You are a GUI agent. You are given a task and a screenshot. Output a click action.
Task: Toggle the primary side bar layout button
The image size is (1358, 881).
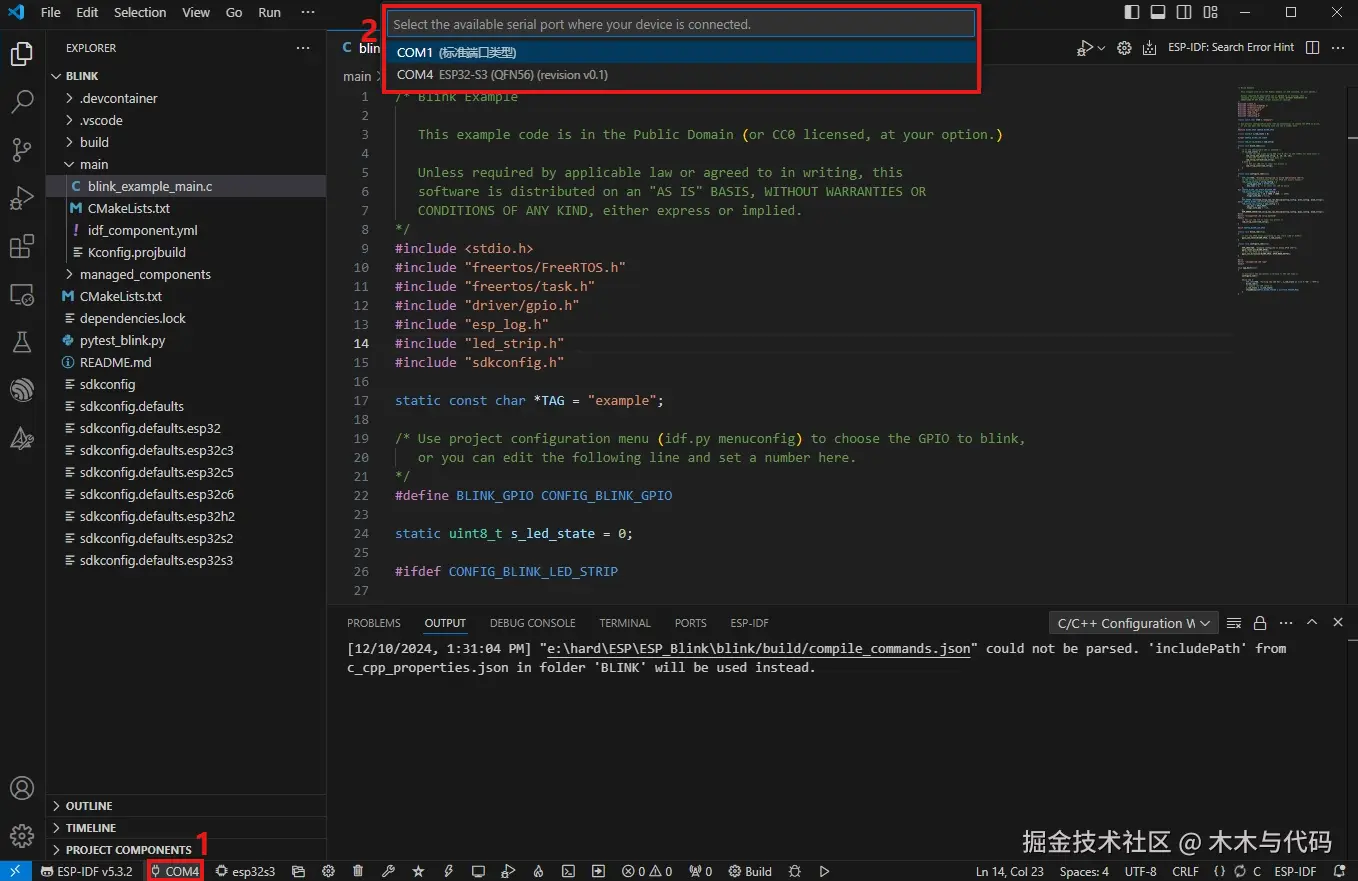(1132, 13)
